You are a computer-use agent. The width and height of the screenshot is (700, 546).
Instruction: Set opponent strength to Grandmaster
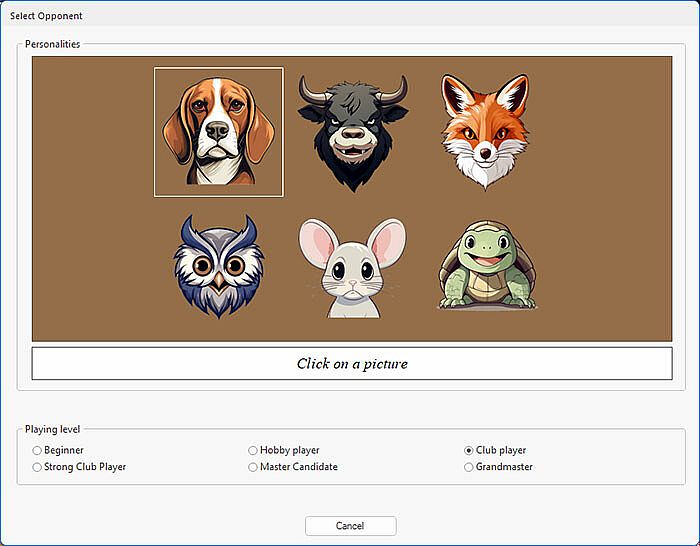(x=469, y=467)
